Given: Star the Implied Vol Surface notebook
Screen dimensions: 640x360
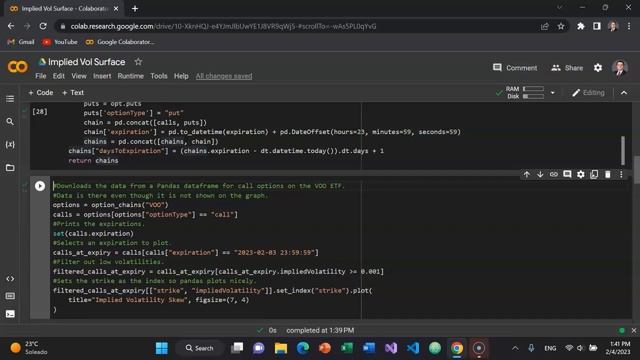Looking at the screenshot, I should [x=138, y=62].
